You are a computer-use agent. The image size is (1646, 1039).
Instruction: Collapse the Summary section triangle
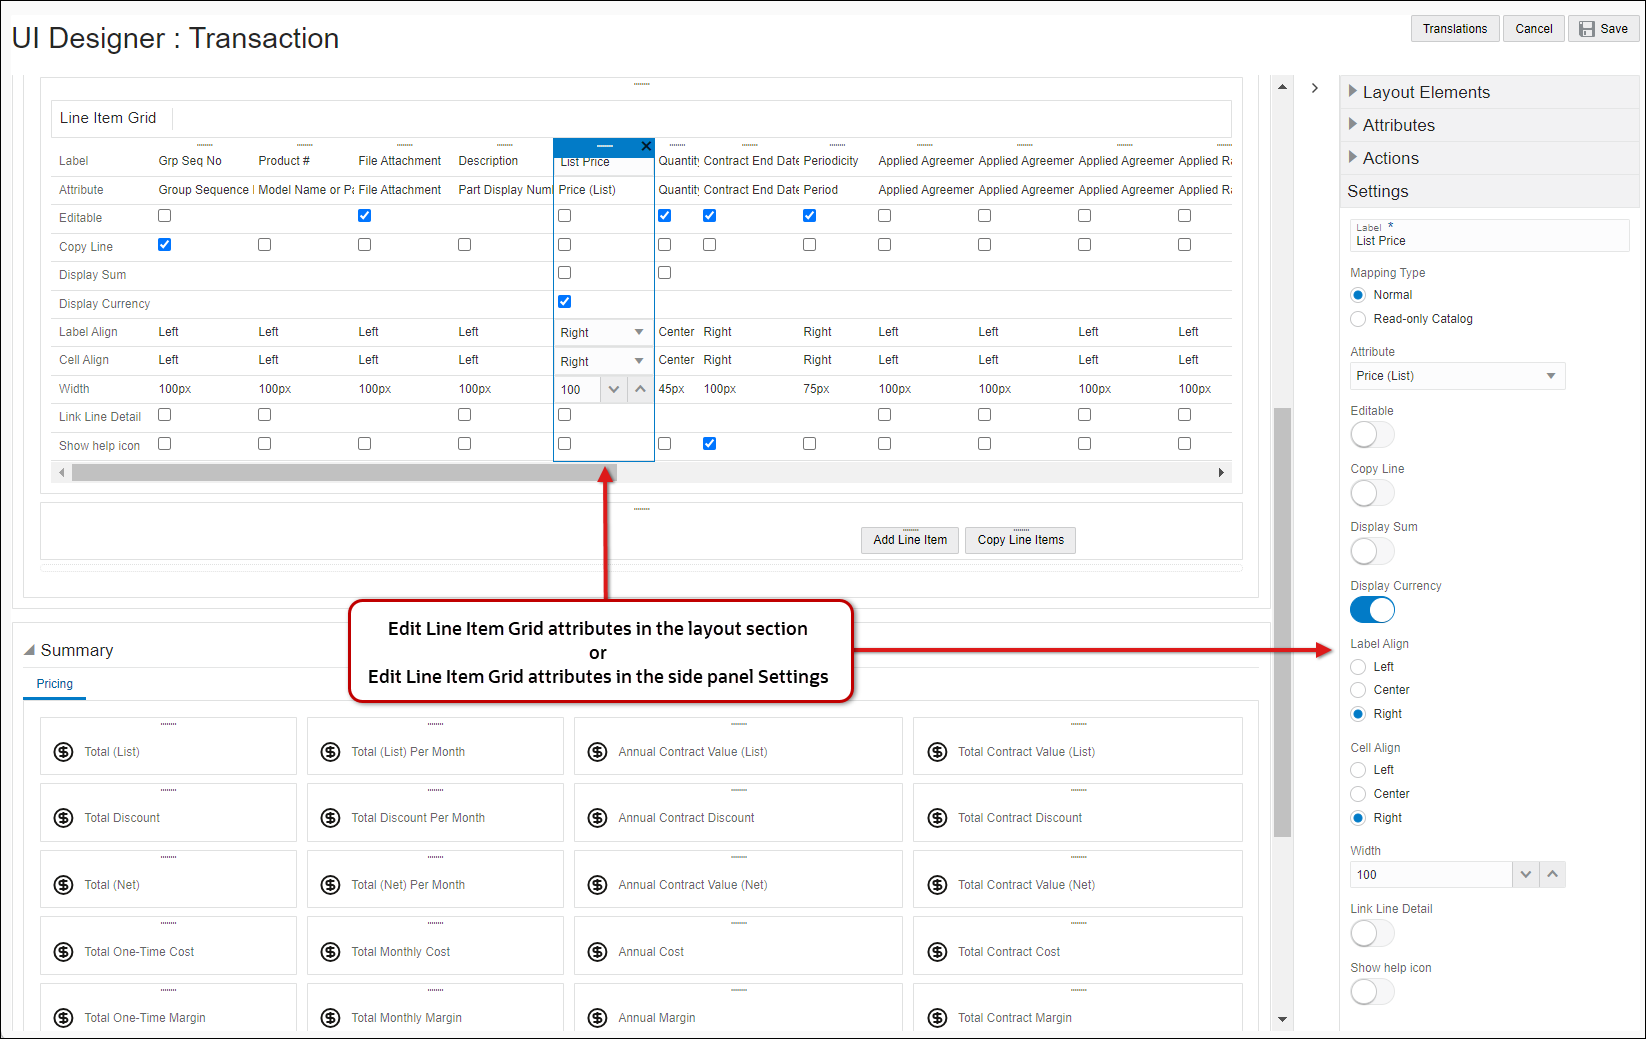tap(29, 650)
